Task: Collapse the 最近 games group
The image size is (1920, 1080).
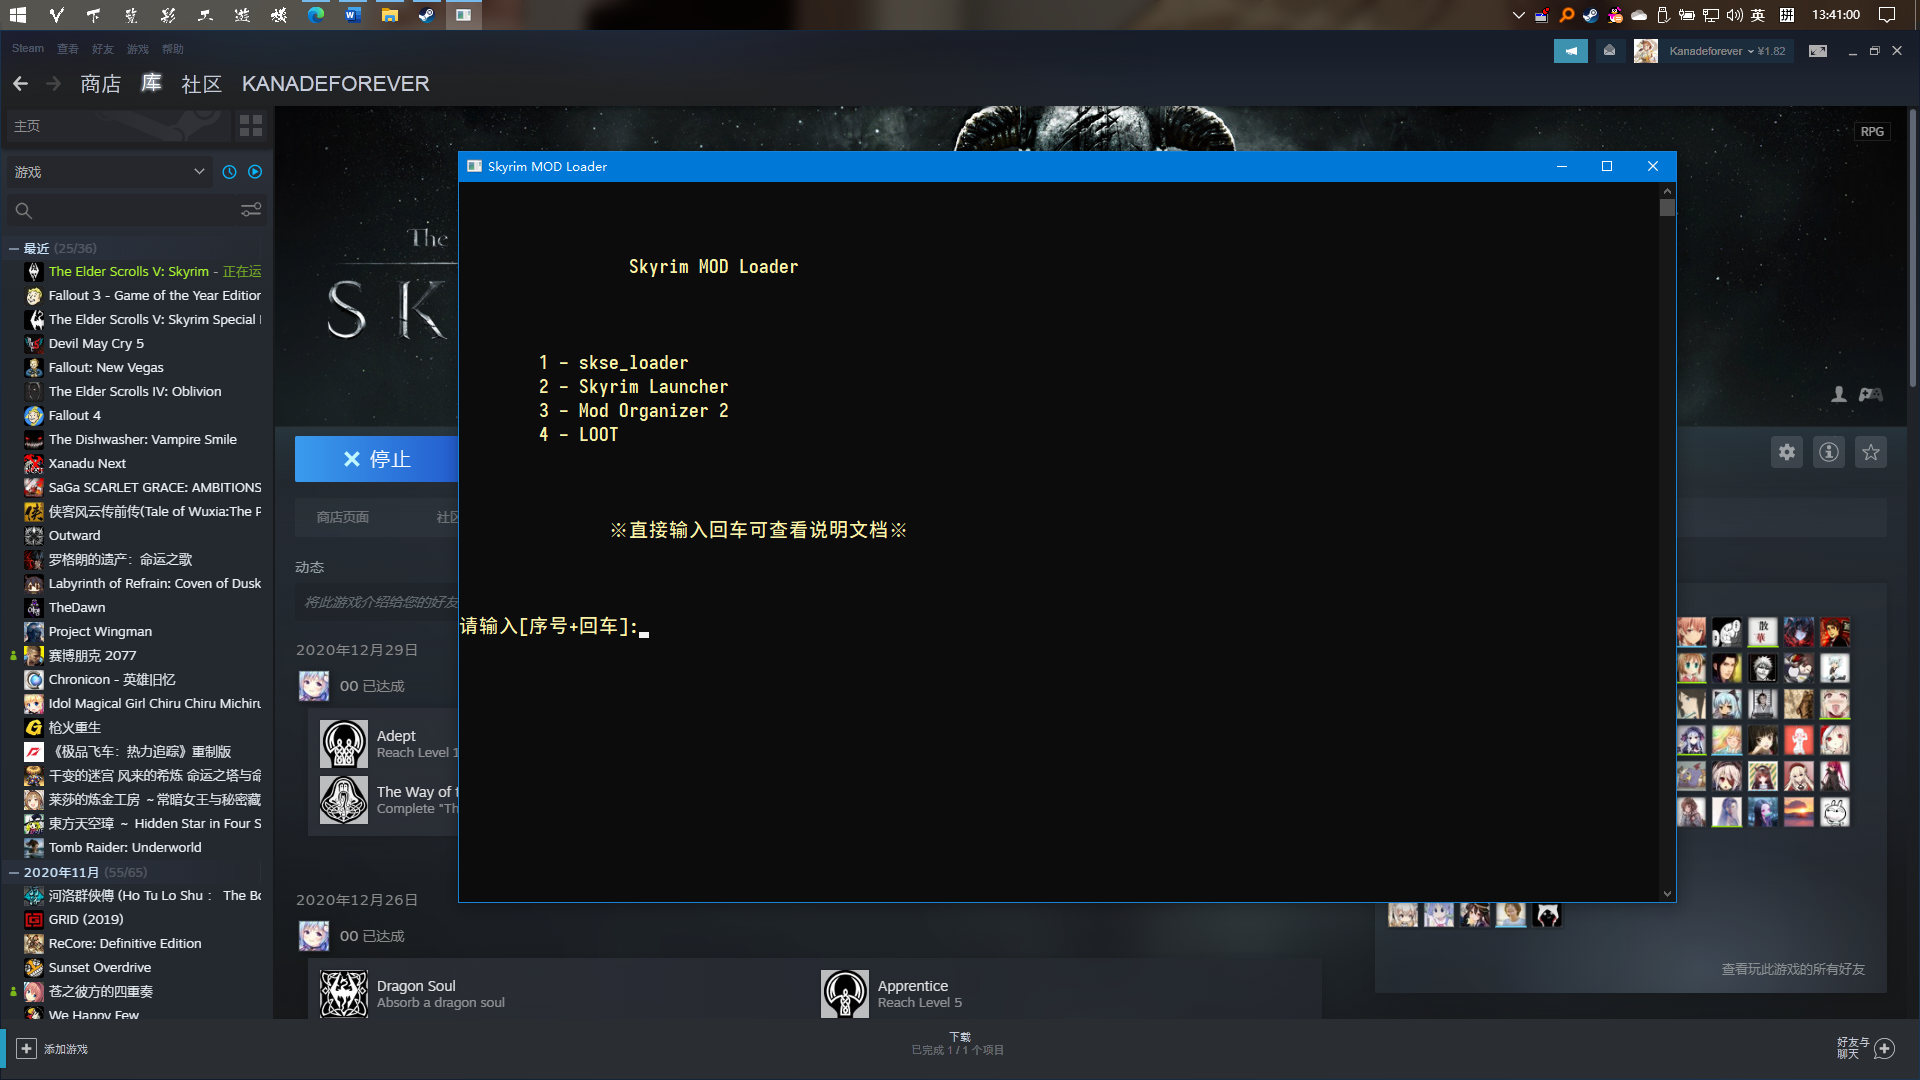Action: pyautogui.click(x=14, y=249)
